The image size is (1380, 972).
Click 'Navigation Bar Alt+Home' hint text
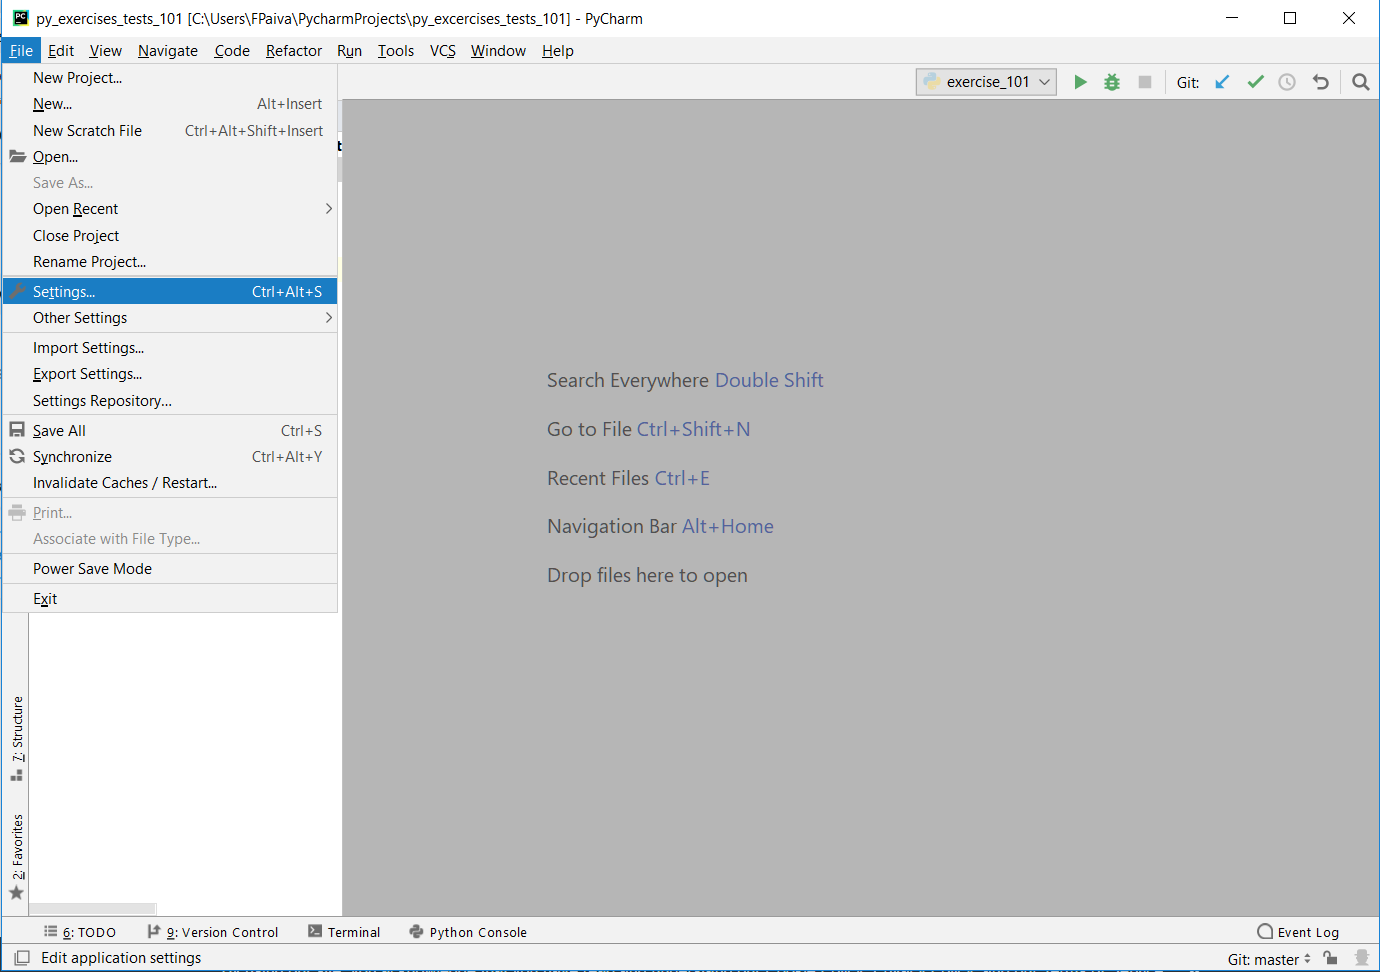(x=660, y=526)
